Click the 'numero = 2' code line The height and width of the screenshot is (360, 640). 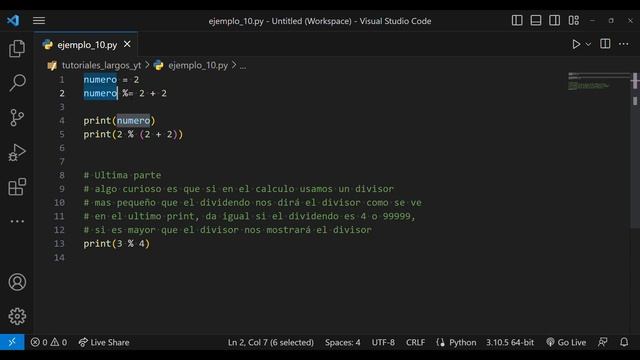pyautogui.click(x=111, y=80)
